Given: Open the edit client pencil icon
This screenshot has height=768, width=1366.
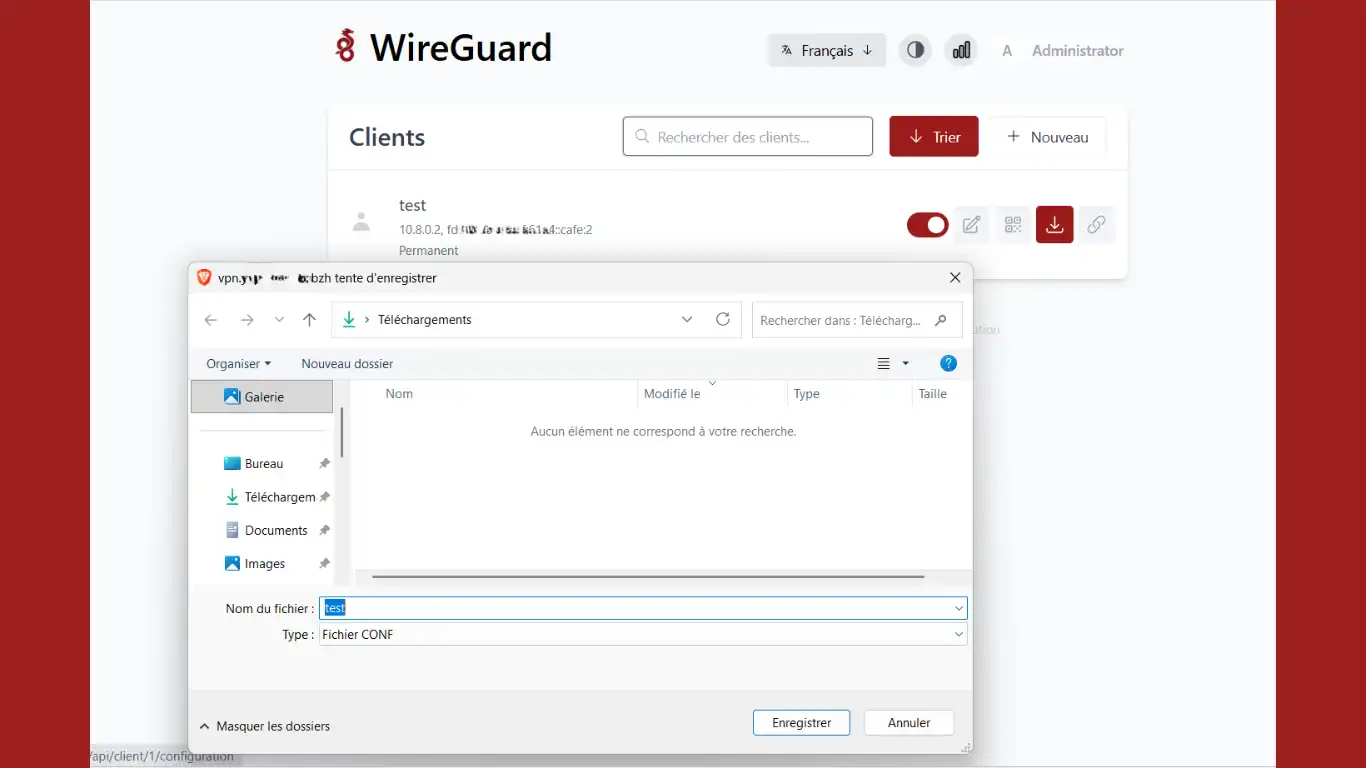Looking at the screenshot, I should click(x=970, y=225).
